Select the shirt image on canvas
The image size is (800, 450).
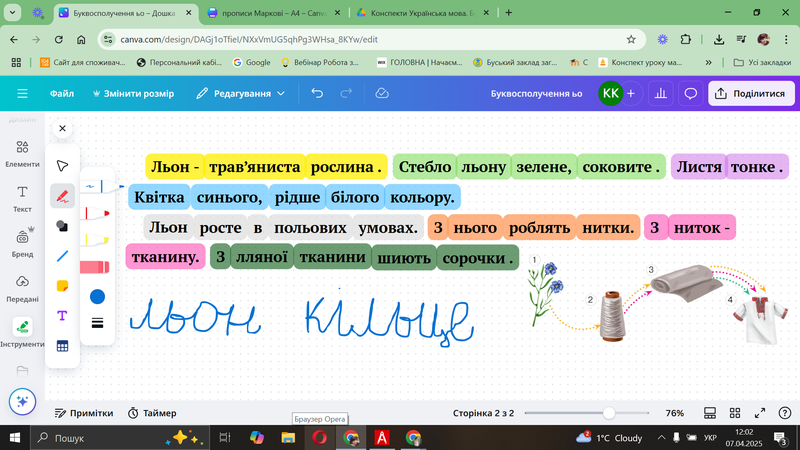point(760,321)
